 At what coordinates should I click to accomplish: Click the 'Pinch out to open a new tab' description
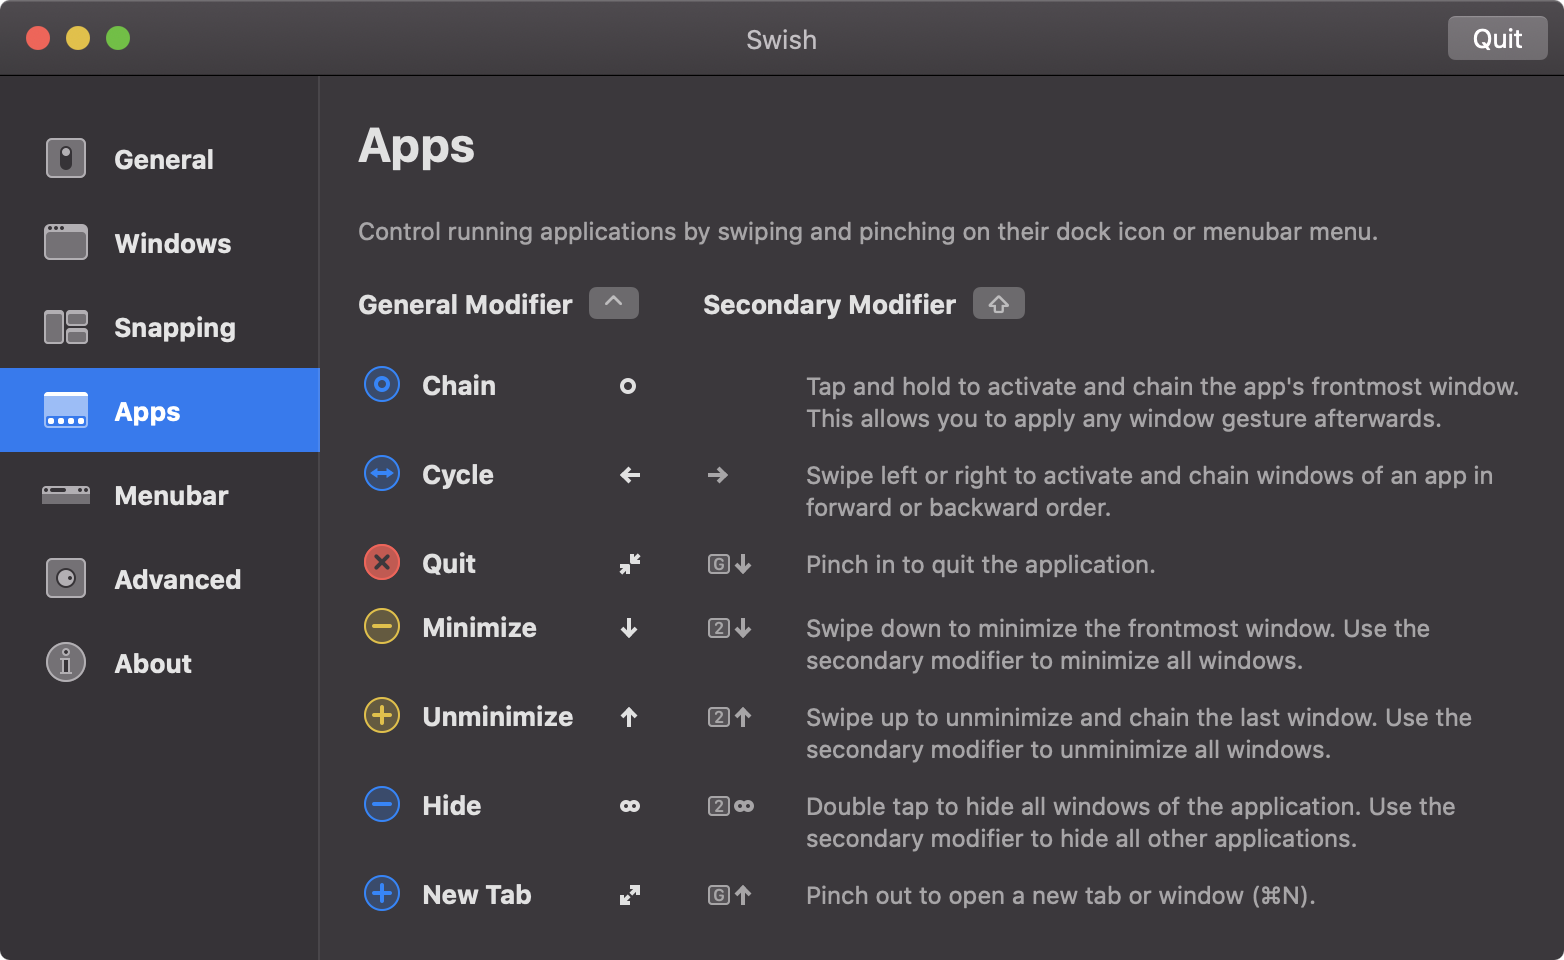1060,896
